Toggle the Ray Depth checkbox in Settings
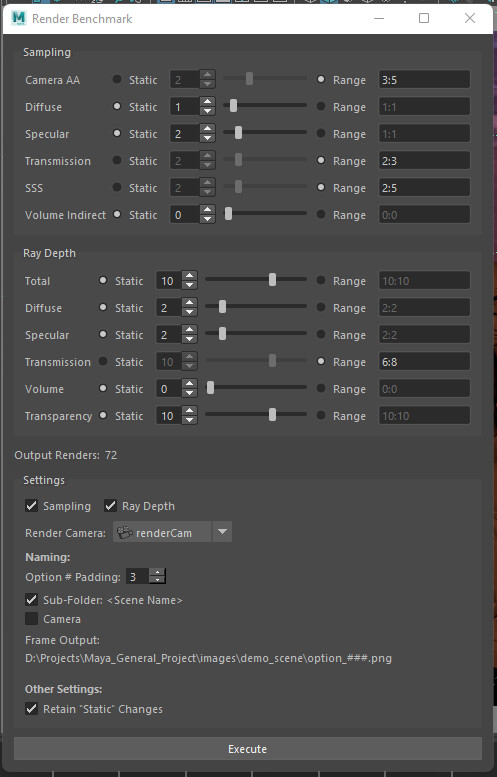 (110, 506)
